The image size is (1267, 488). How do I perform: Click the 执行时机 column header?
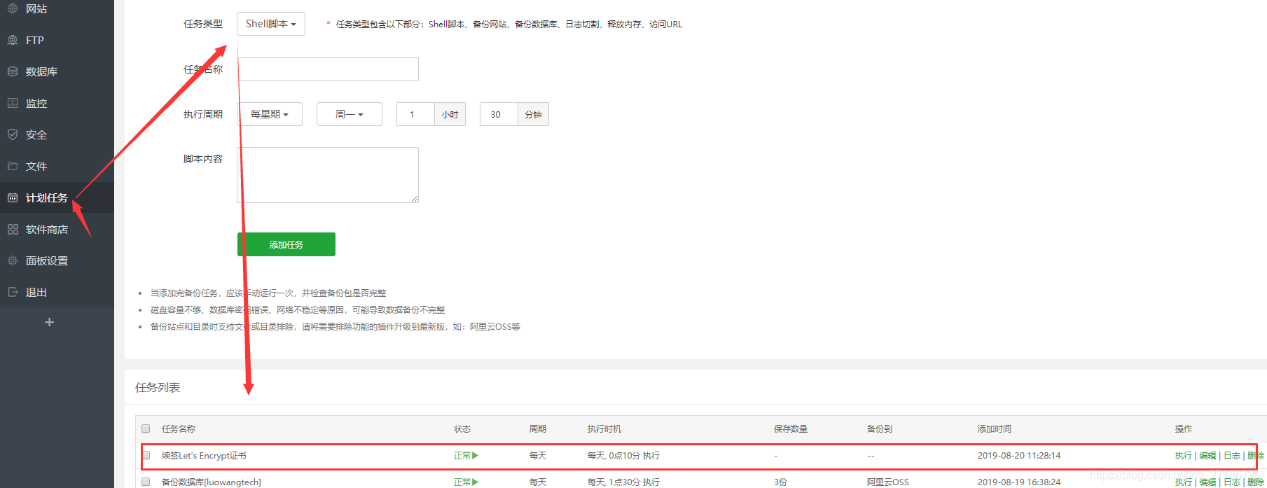point(604,429)
